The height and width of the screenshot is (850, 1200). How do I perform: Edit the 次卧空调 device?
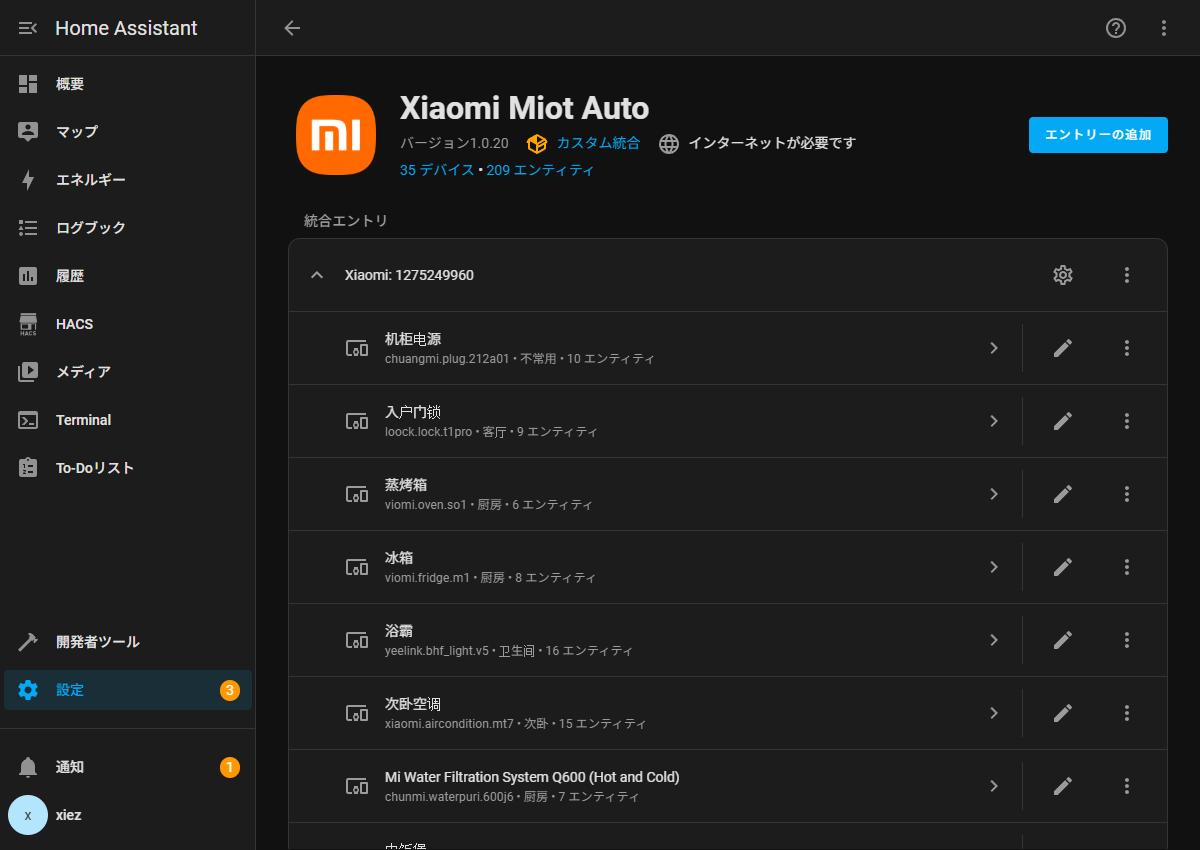tap(1063, 713)
